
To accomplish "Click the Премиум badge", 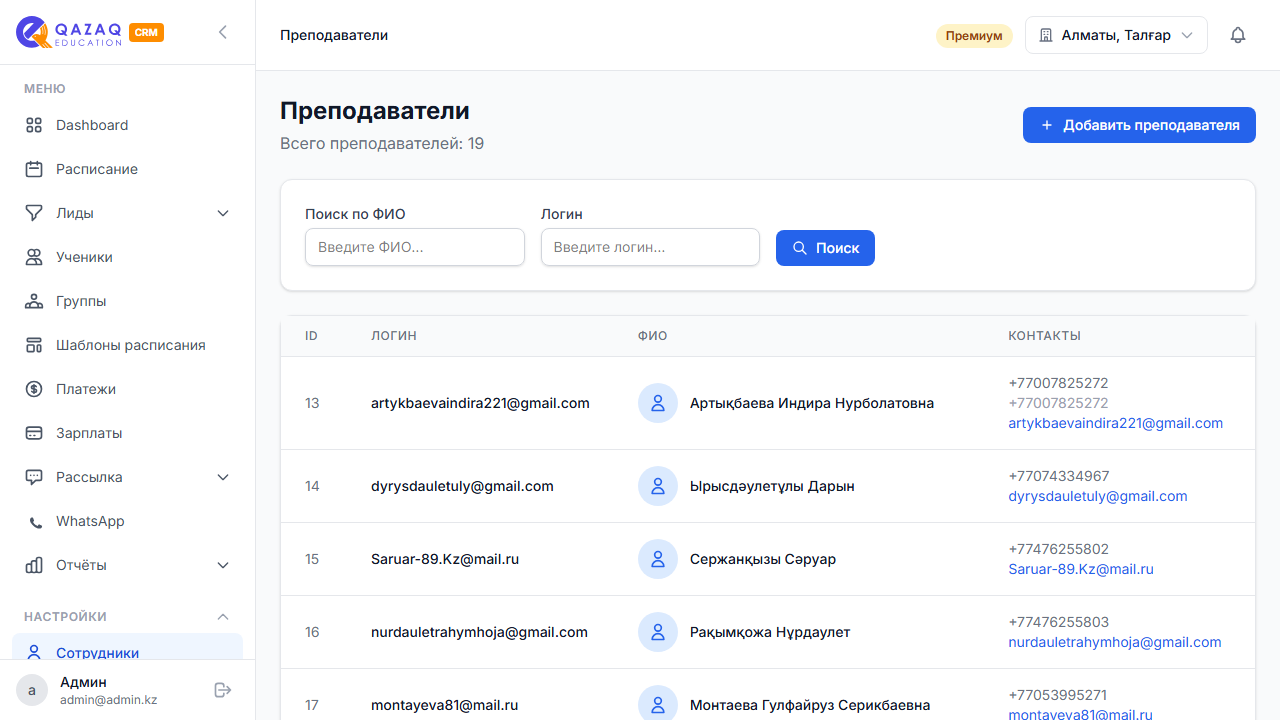I will 974,36.
